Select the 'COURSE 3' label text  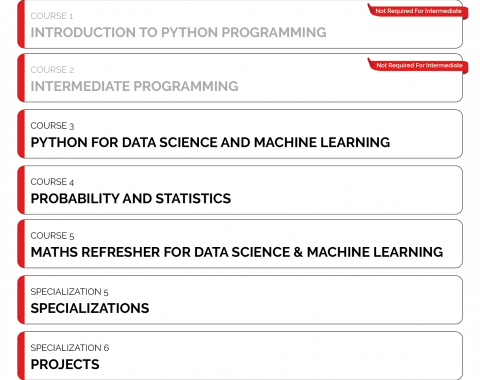(52, 126)
